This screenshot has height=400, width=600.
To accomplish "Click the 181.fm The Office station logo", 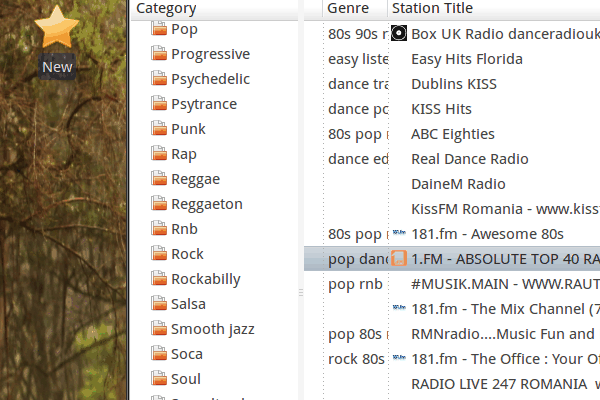I will 399,359.
